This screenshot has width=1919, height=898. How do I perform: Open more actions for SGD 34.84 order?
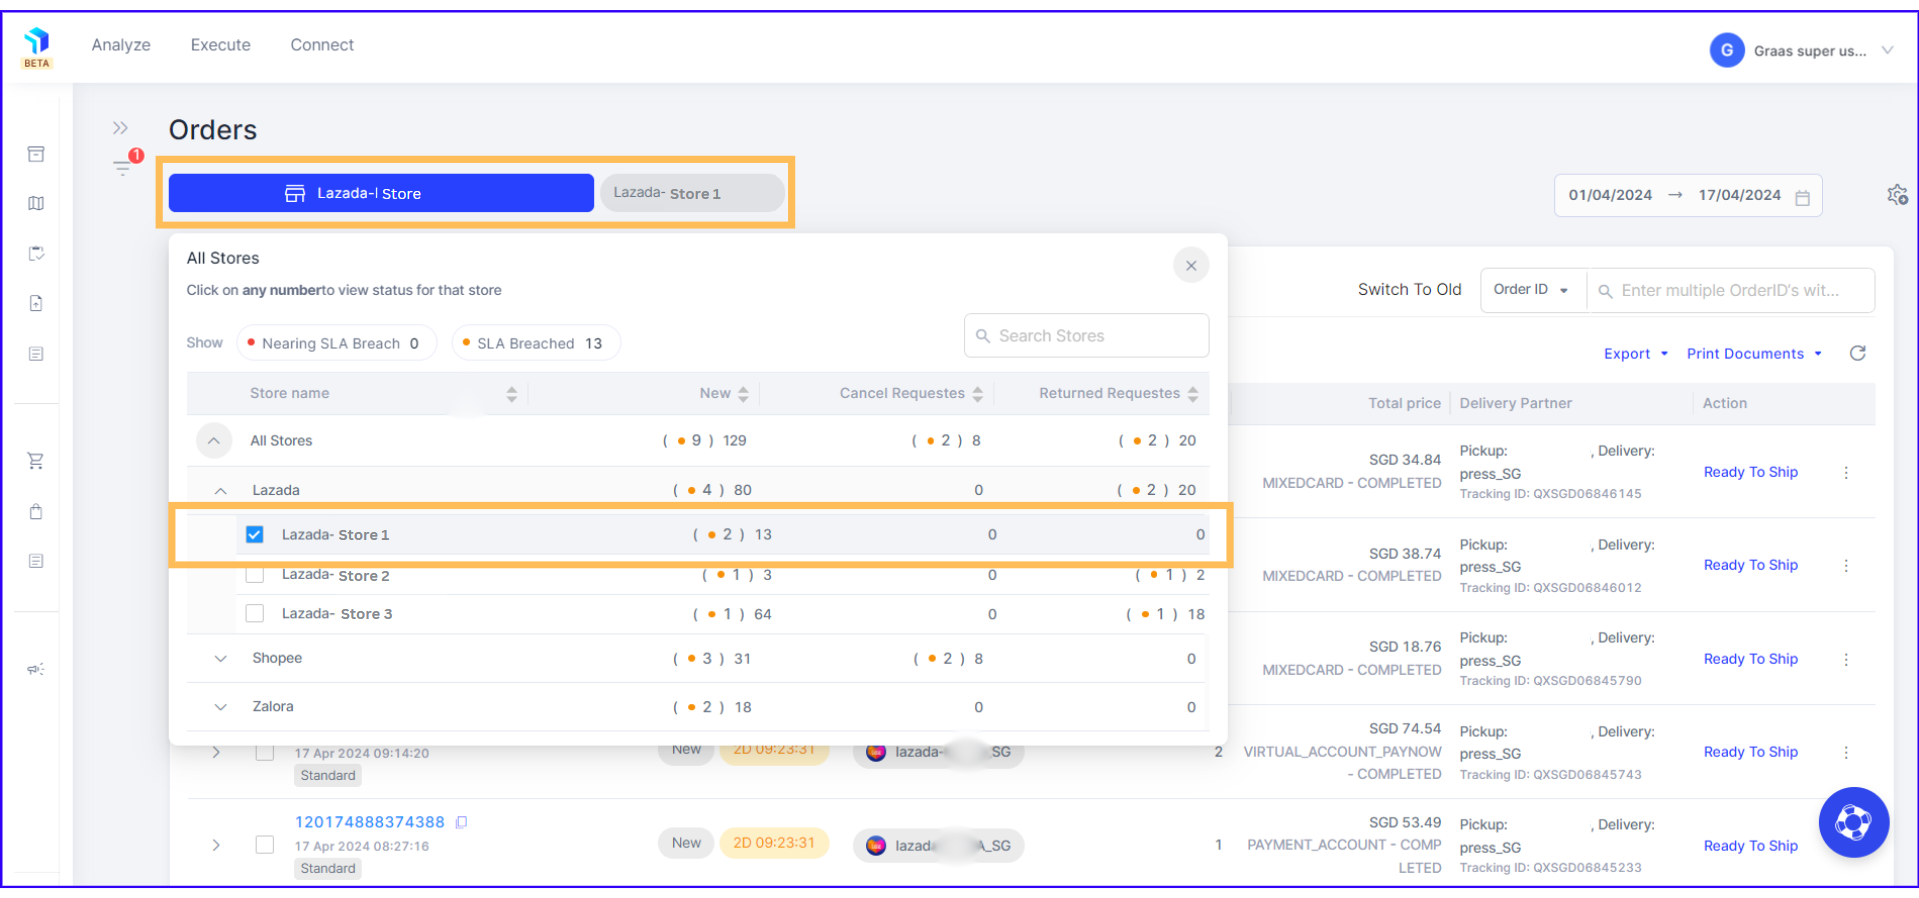coord(1846,472)
